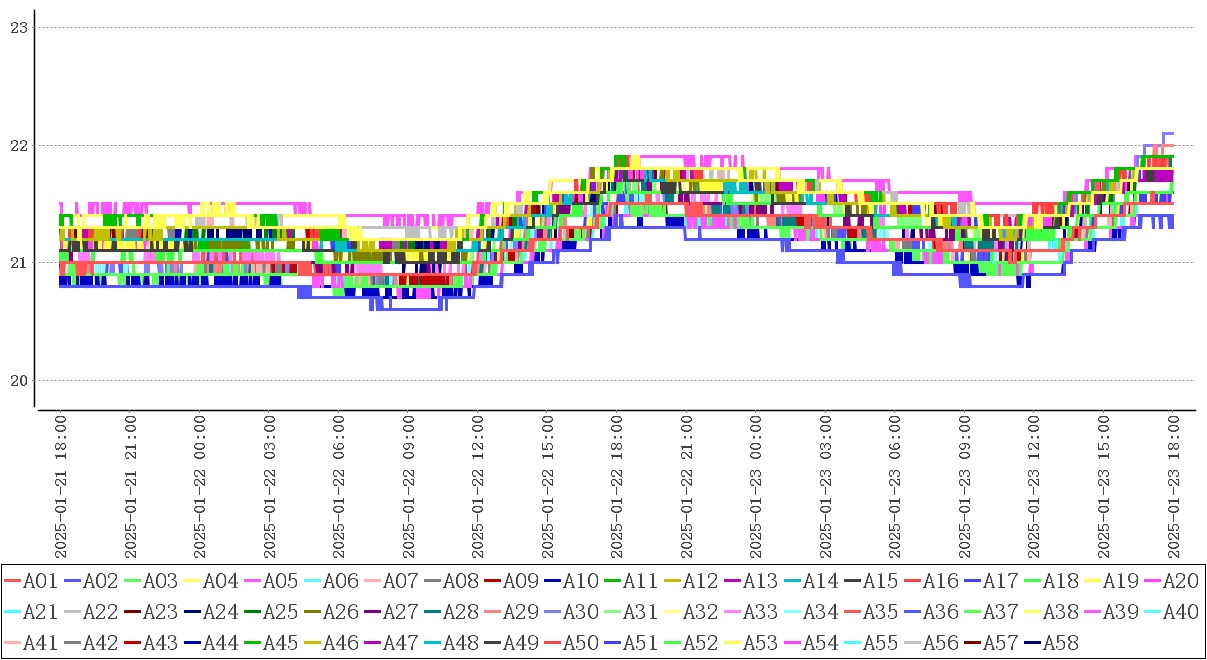The image size is (1207, 660).
Task: Click the y-axis value 23 label
Action: (x=17, y=28)
